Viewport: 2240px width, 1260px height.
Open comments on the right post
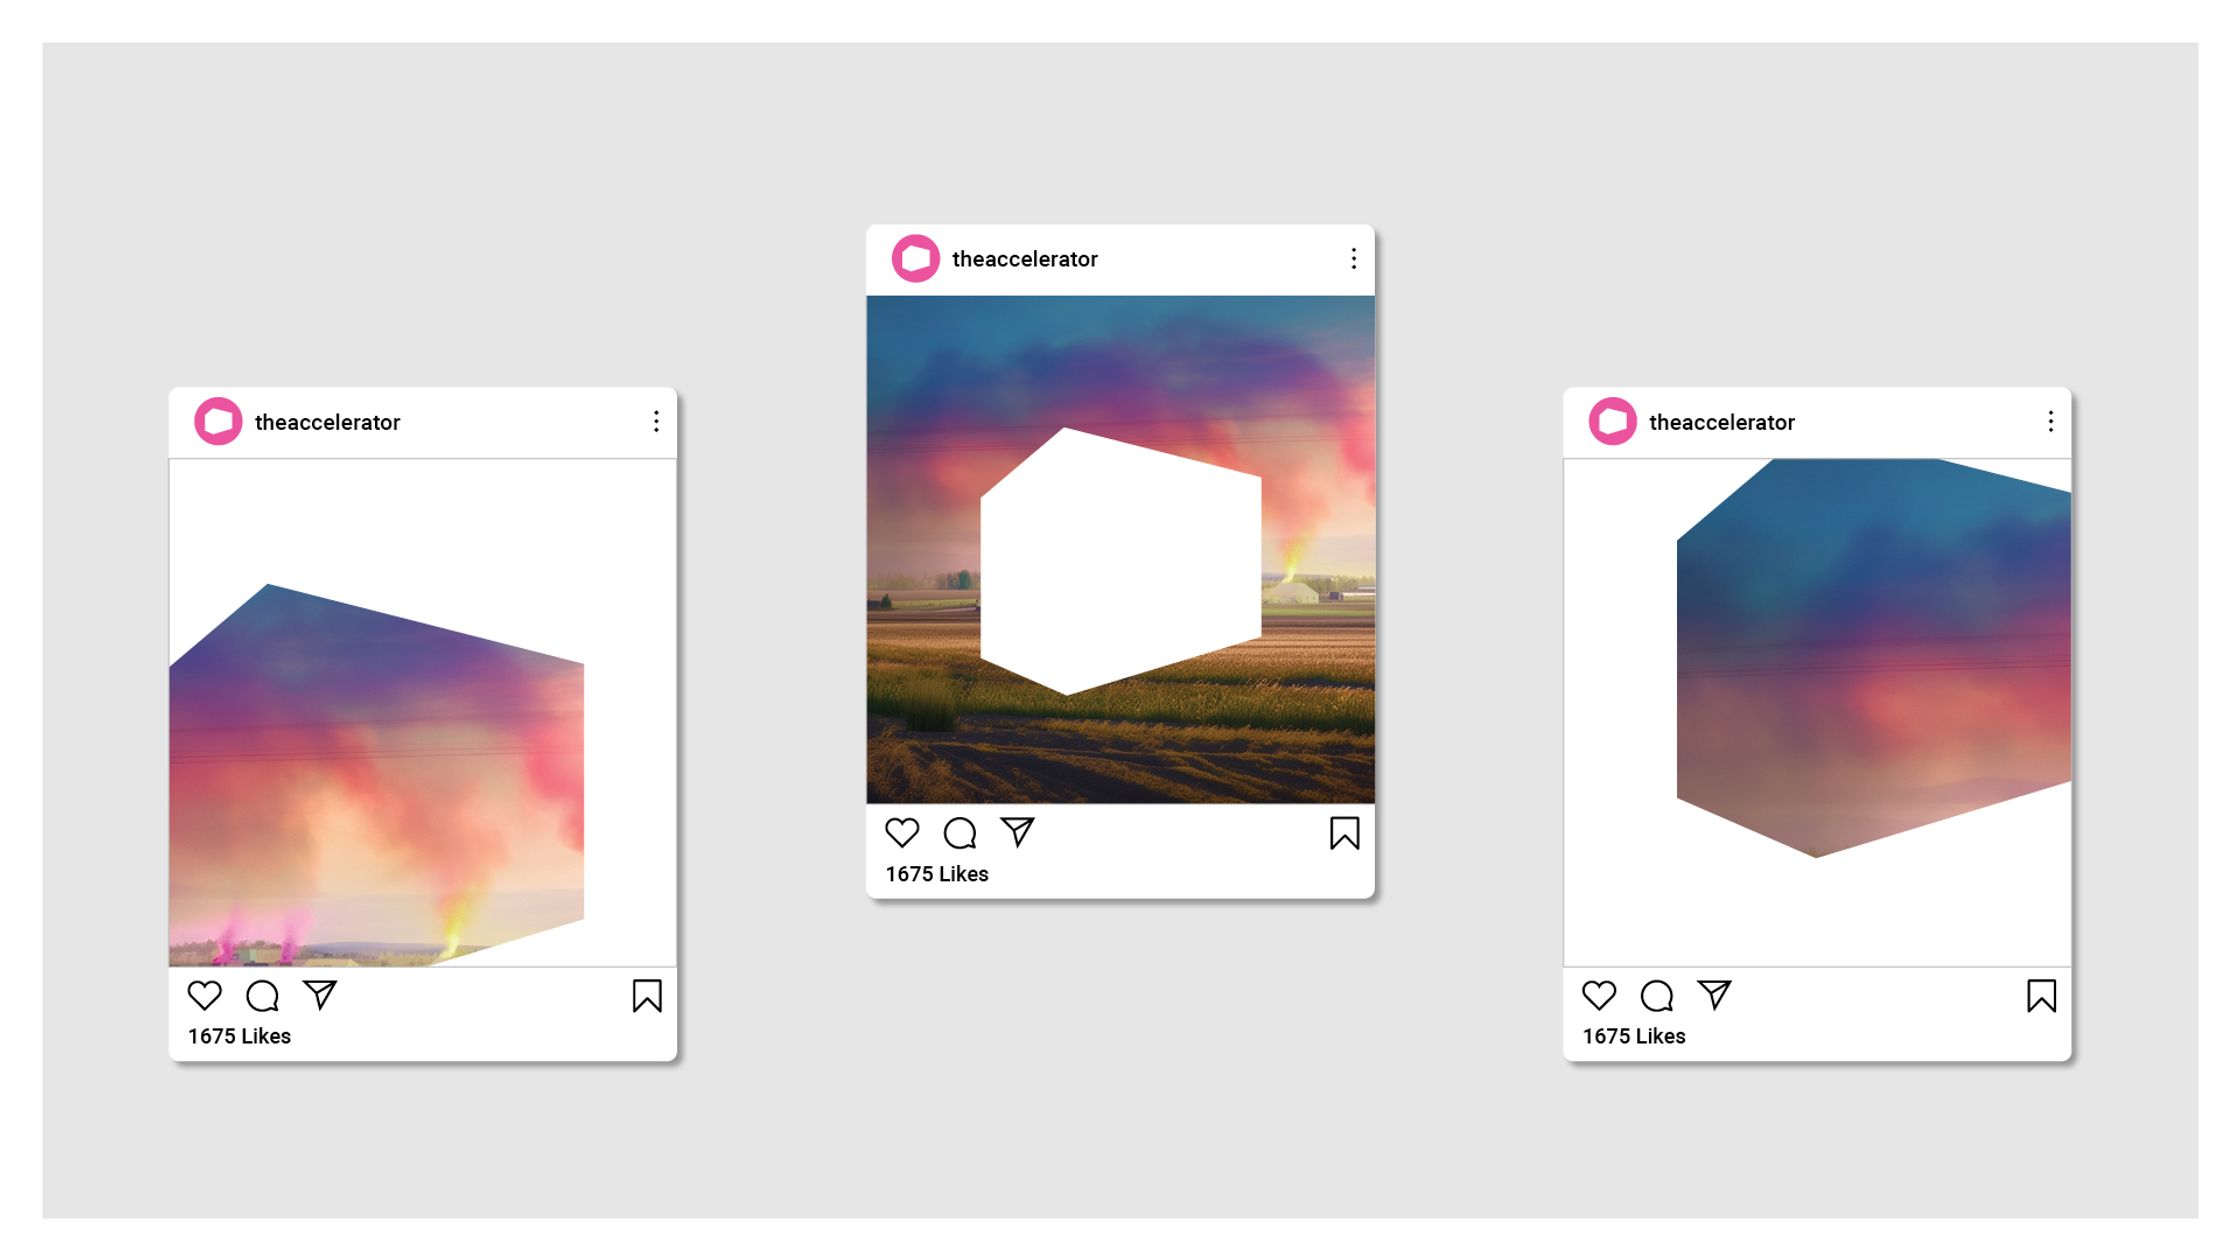pyautogui.click(x=1657, y=996)
